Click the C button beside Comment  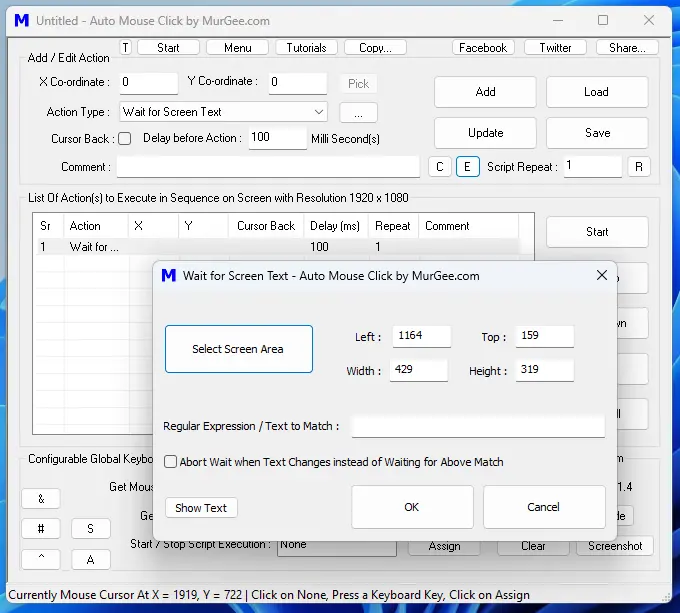(x=440, y=167)
